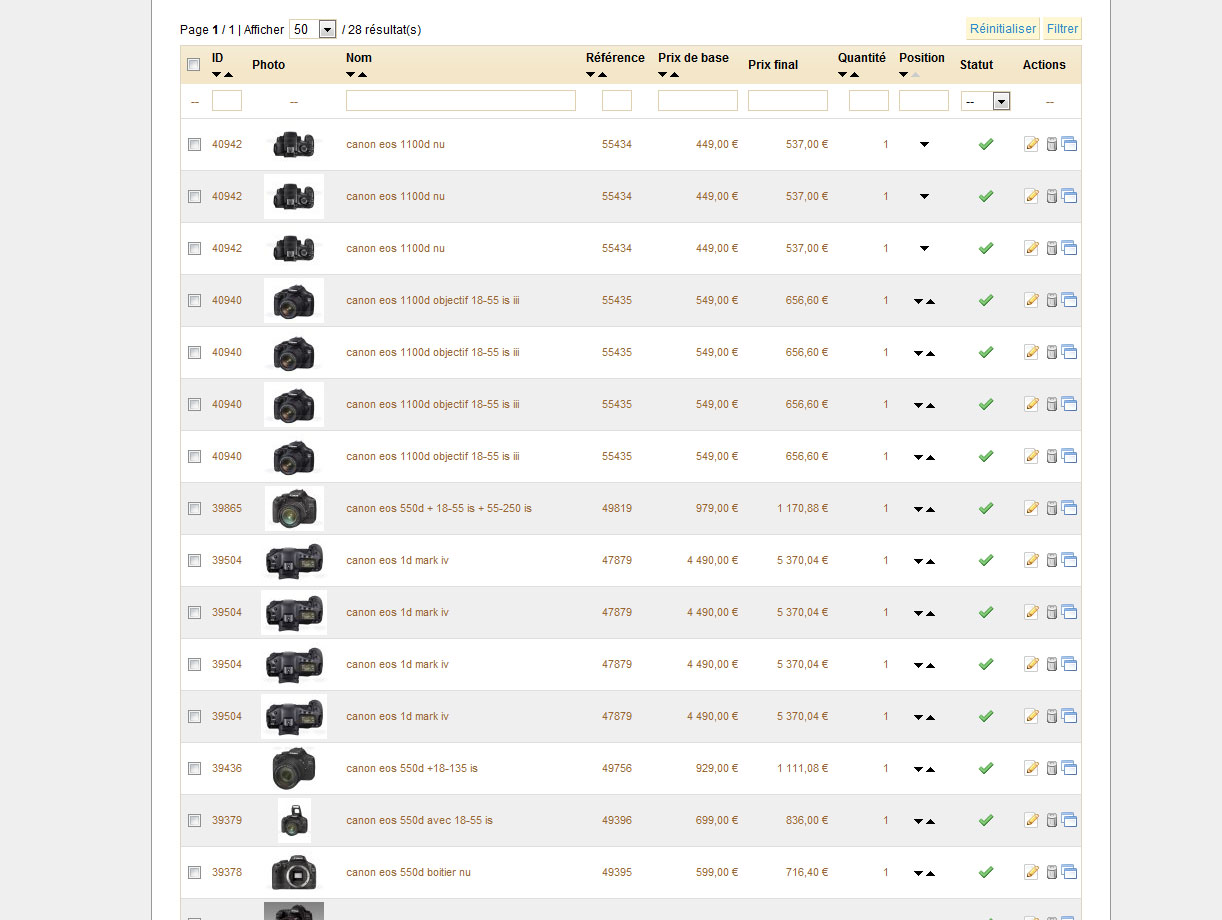The width and height of the screenshot is (1222, 920).
Task: Open canon eos 550d + 18-55 is + 55-250 is
Action: pyautogui.click(x=439, y=508)
